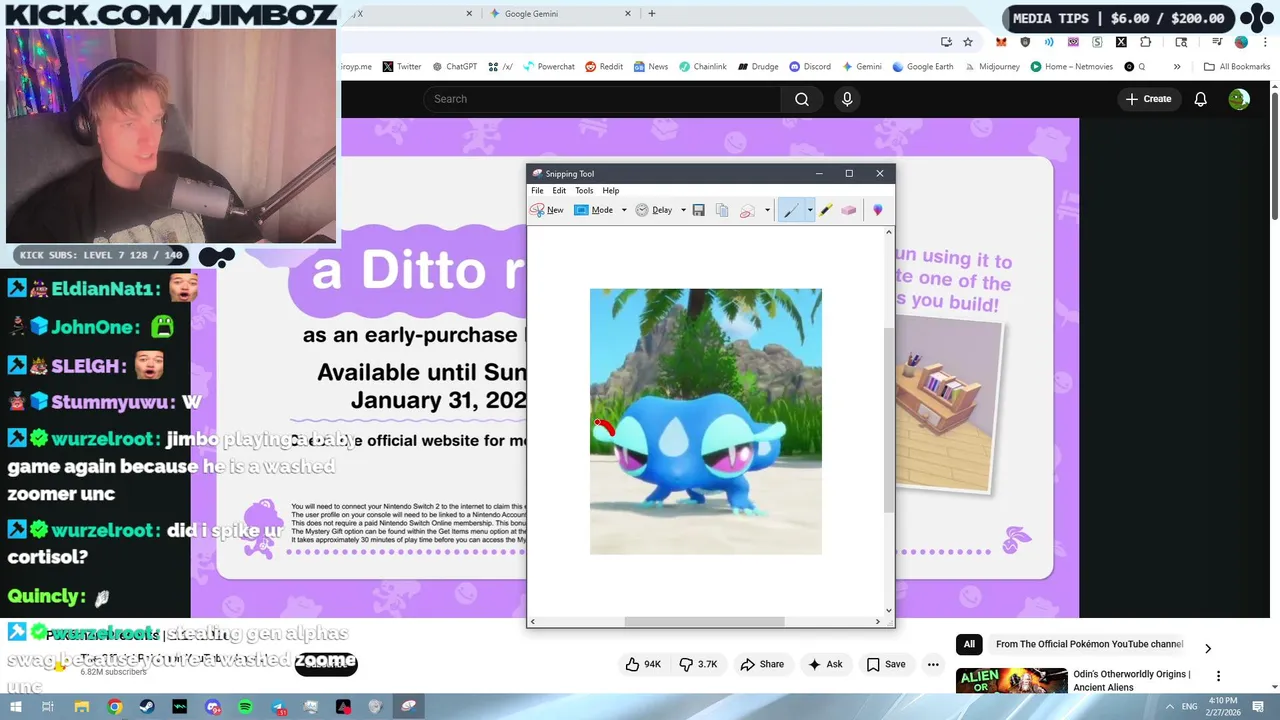Click the Mode button in Snipping Tool
The image size is (1280, 720).
point(594,210)
